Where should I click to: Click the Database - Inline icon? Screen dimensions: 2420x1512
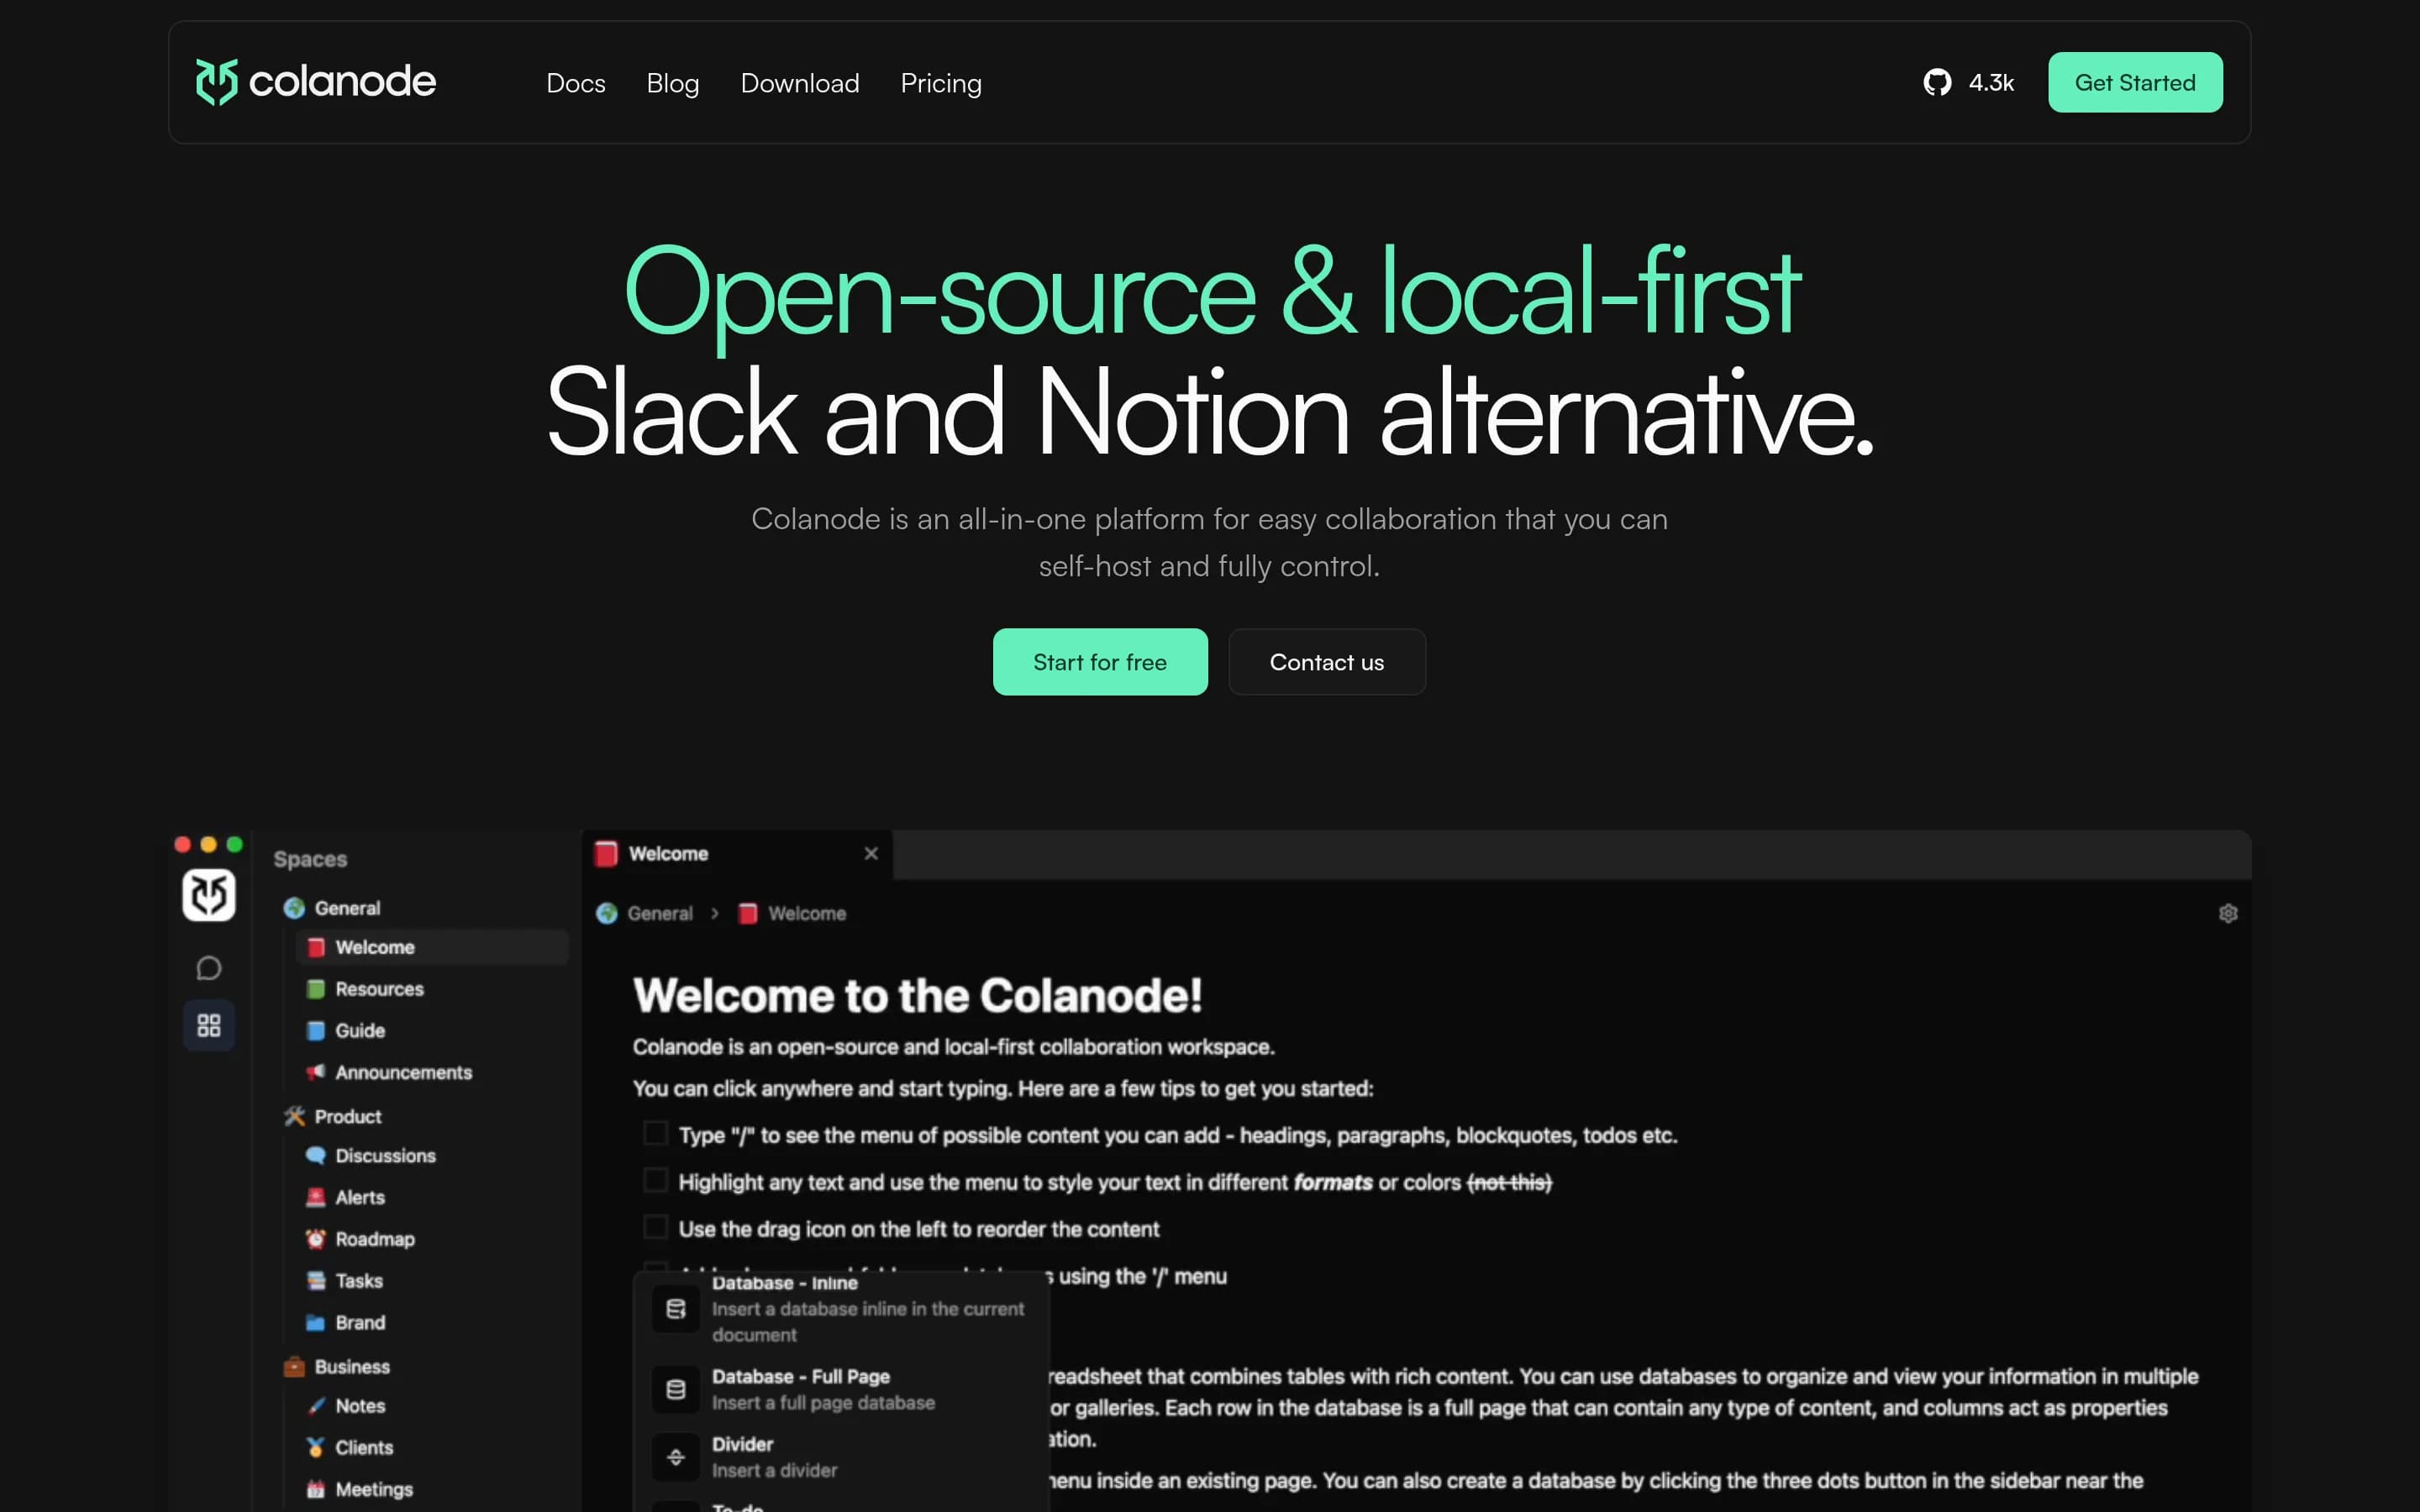point(676,1308)
